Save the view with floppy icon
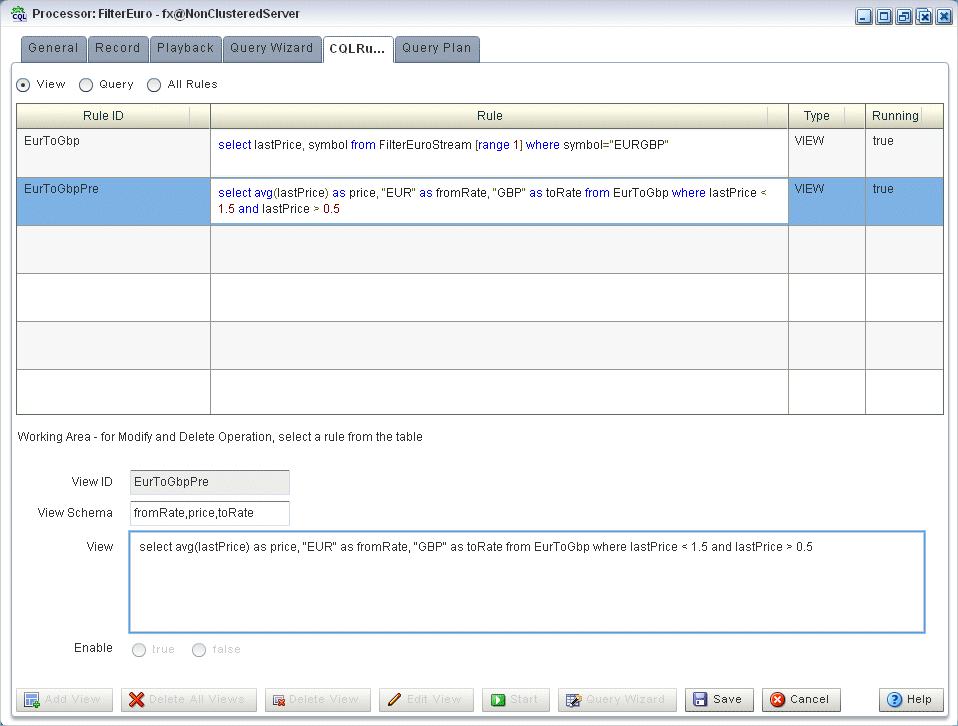 tap(700, 700)
